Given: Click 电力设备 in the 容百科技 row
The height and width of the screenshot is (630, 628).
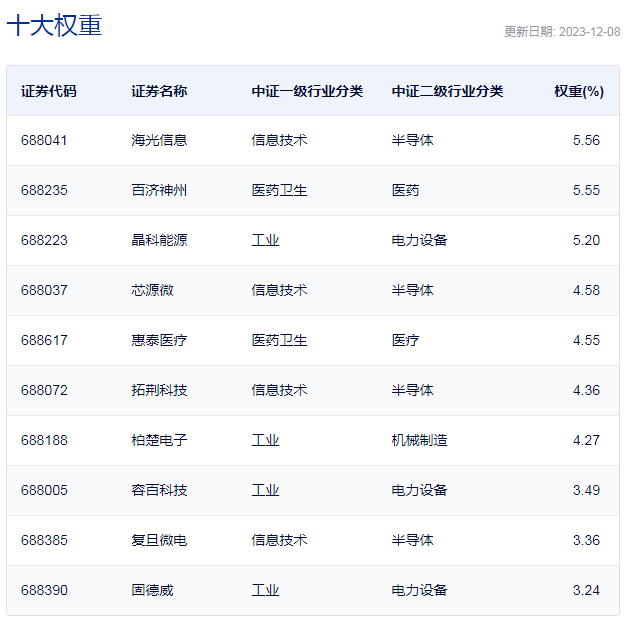Looking at the screenshot, I should (419, 490).
